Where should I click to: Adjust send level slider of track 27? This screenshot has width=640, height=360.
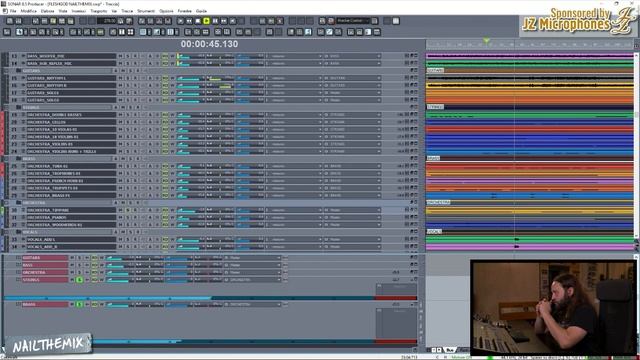(x=250, y=181)
